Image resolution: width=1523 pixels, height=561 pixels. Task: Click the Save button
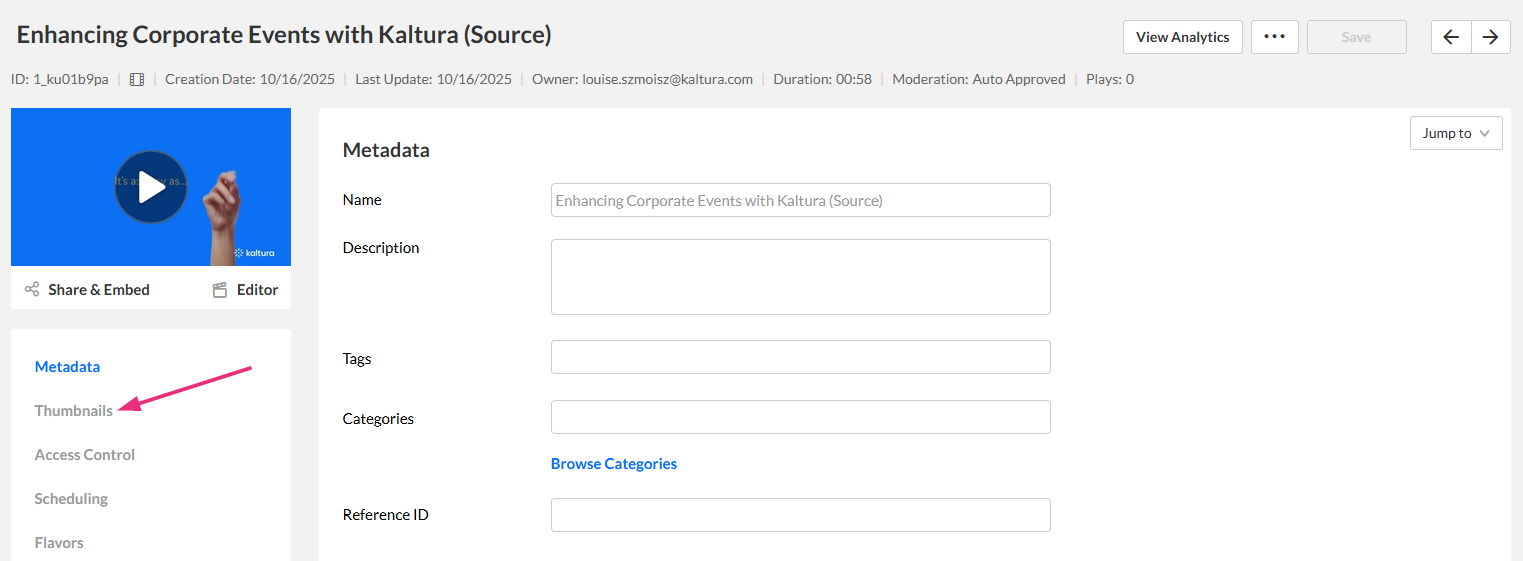pyautogui.click(x=1356, y=37)
